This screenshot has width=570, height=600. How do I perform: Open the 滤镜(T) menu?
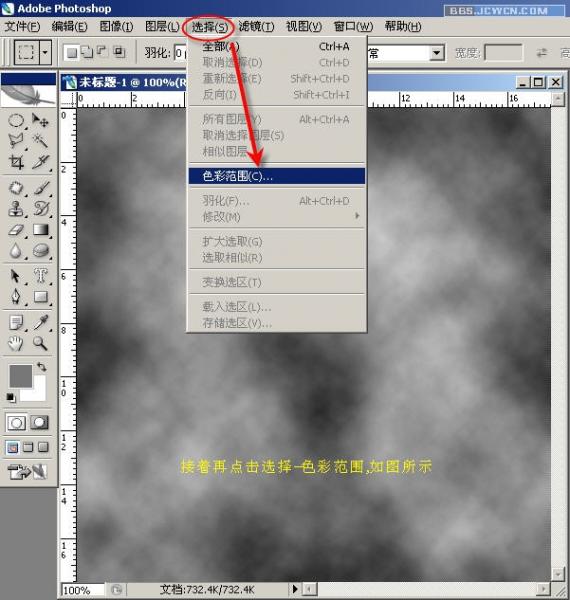[x=256, y=26]
